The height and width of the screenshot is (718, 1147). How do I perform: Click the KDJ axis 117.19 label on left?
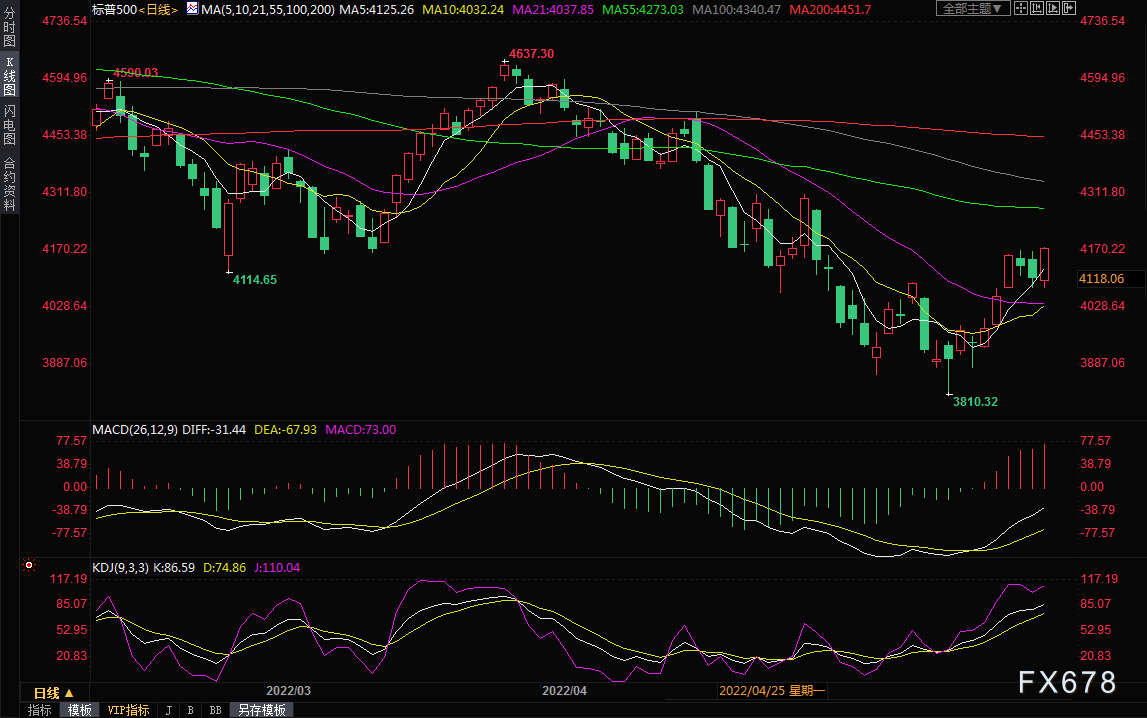coord(69,579)
